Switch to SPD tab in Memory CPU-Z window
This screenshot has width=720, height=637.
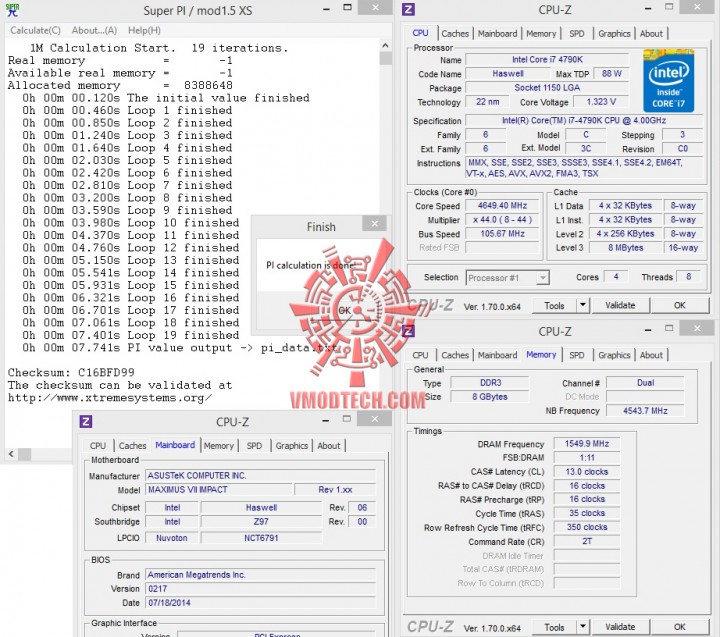(x=577, y=355)
